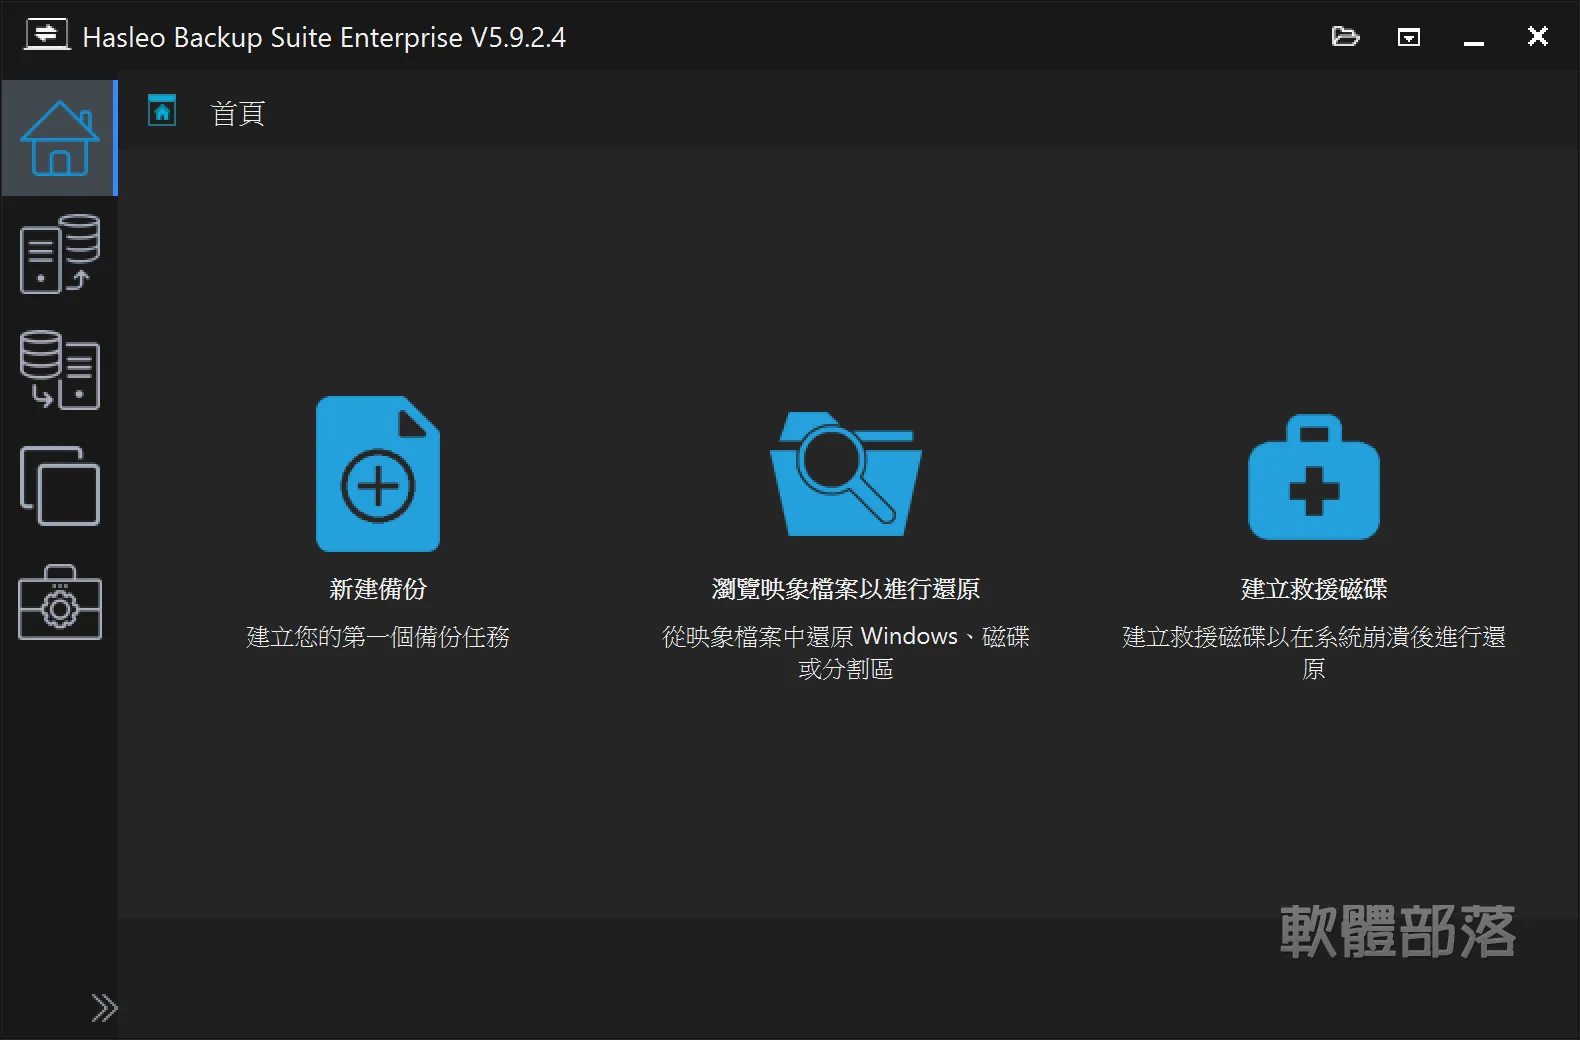This screenshot has width=1580, height=1040.
Task: Click the 首頁 page title
Action: click(x=238, y=113)
